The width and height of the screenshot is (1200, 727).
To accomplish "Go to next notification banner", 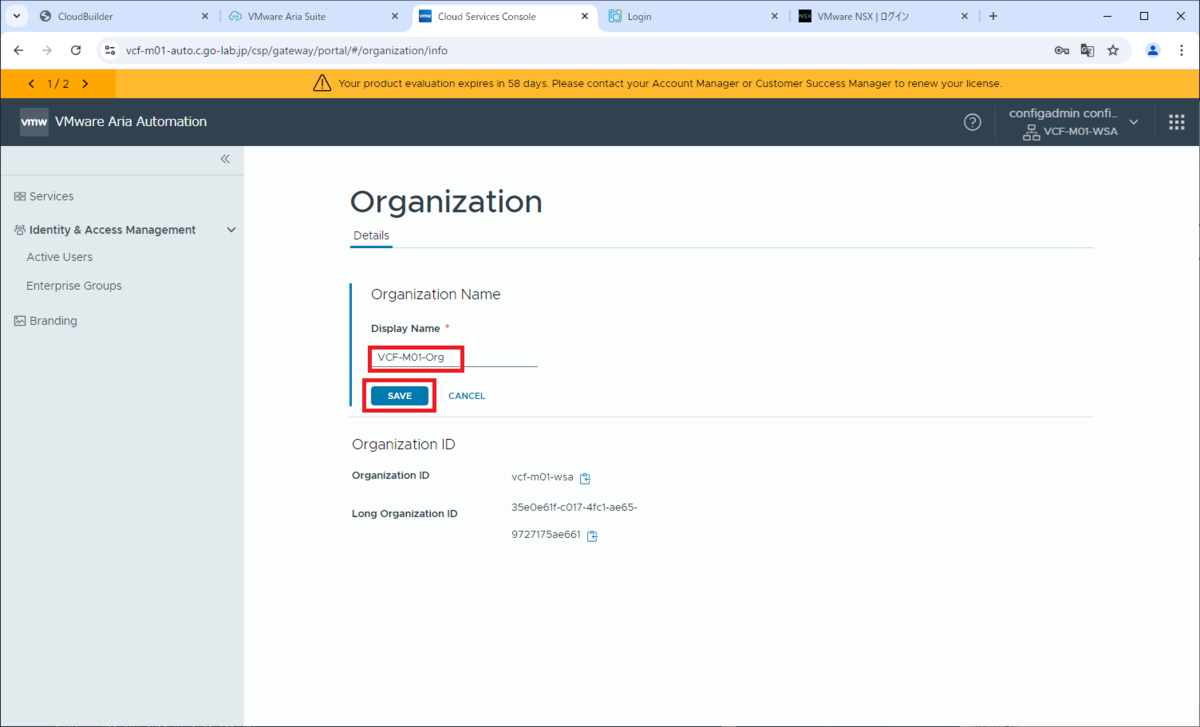I will point(85,84).
